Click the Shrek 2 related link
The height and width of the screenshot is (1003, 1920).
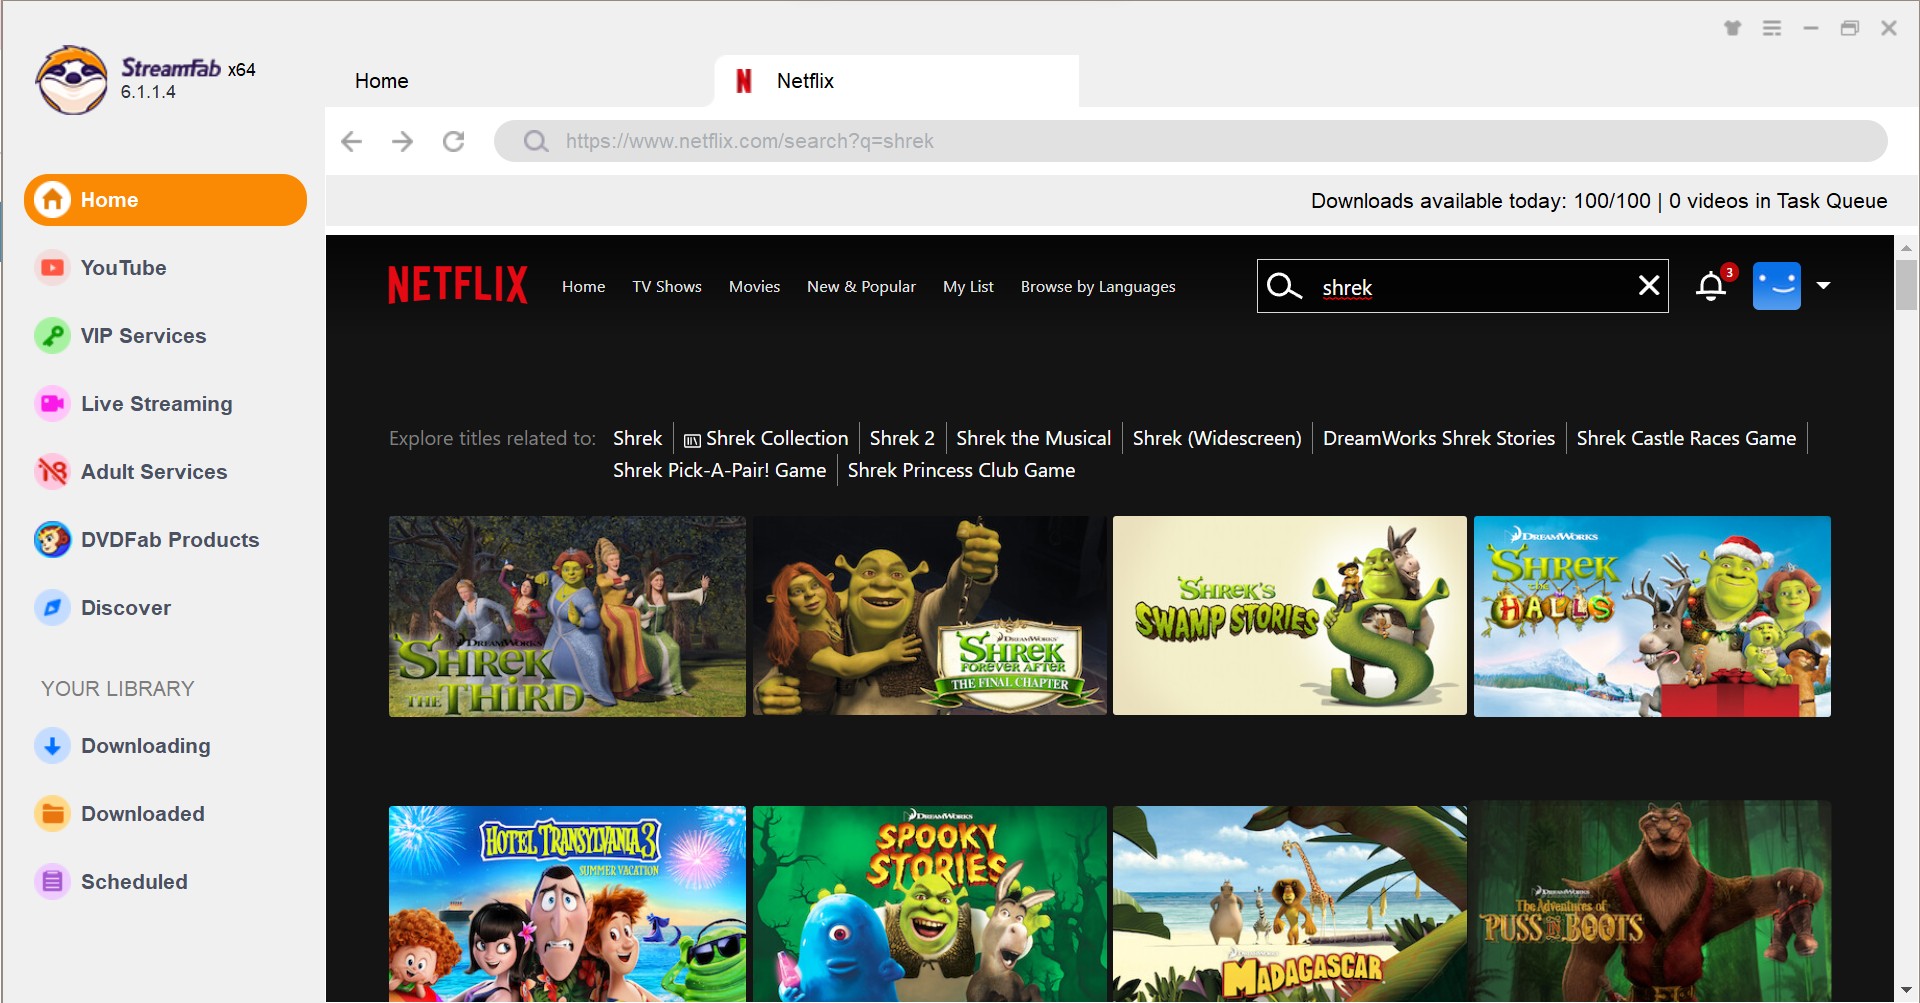point(902,438)
